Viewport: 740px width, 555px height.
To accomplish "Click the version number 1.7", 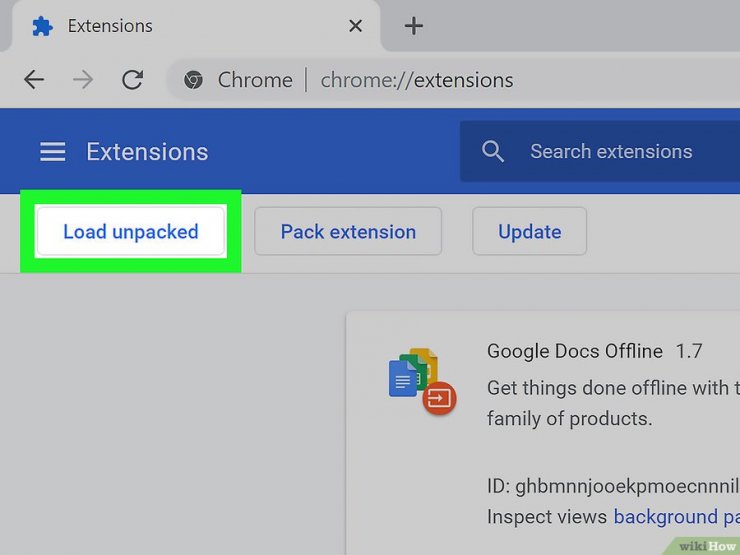I will pos(689,351).
